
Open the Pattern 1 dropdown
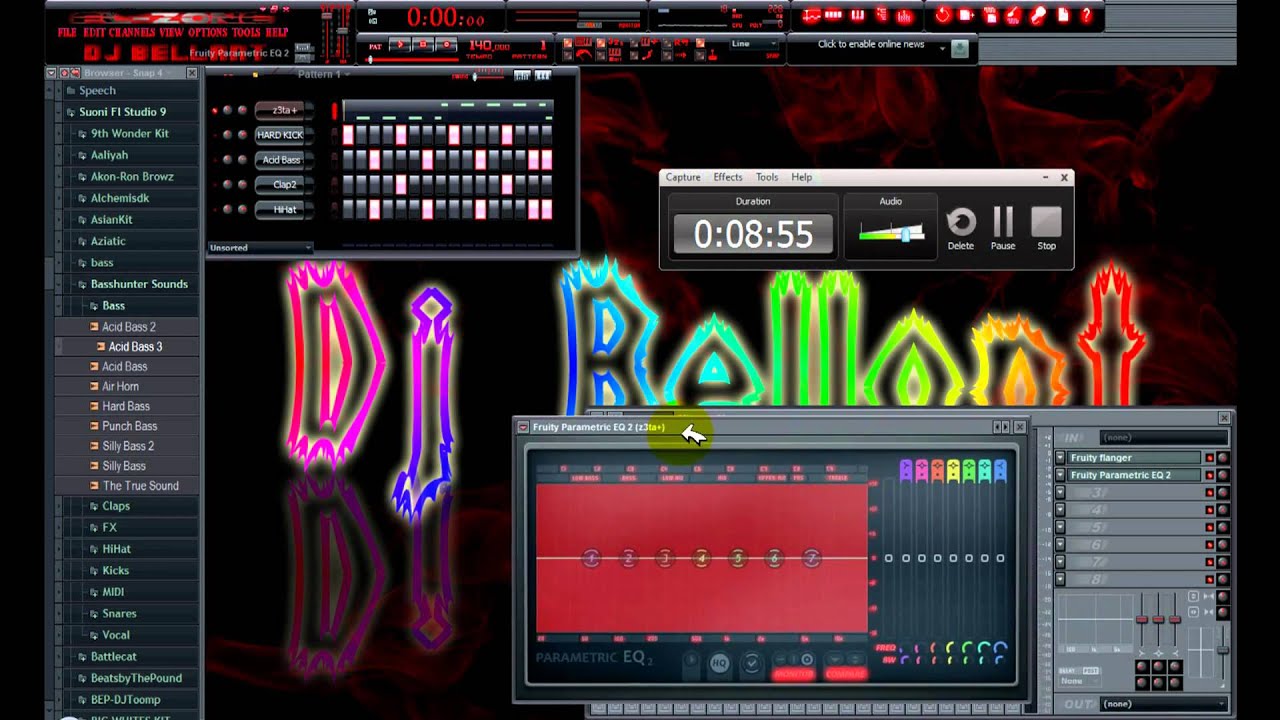(x=324, y=75)
